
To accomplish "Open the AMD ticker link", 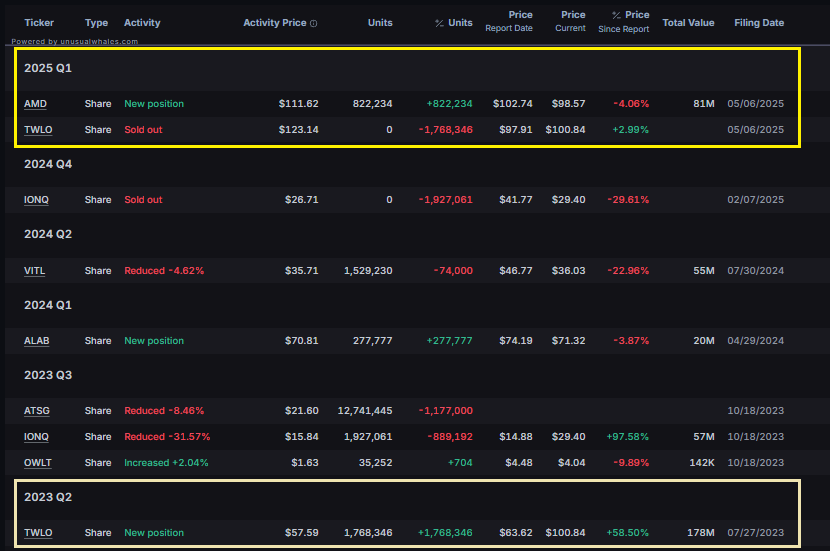I will coord(35,104).
